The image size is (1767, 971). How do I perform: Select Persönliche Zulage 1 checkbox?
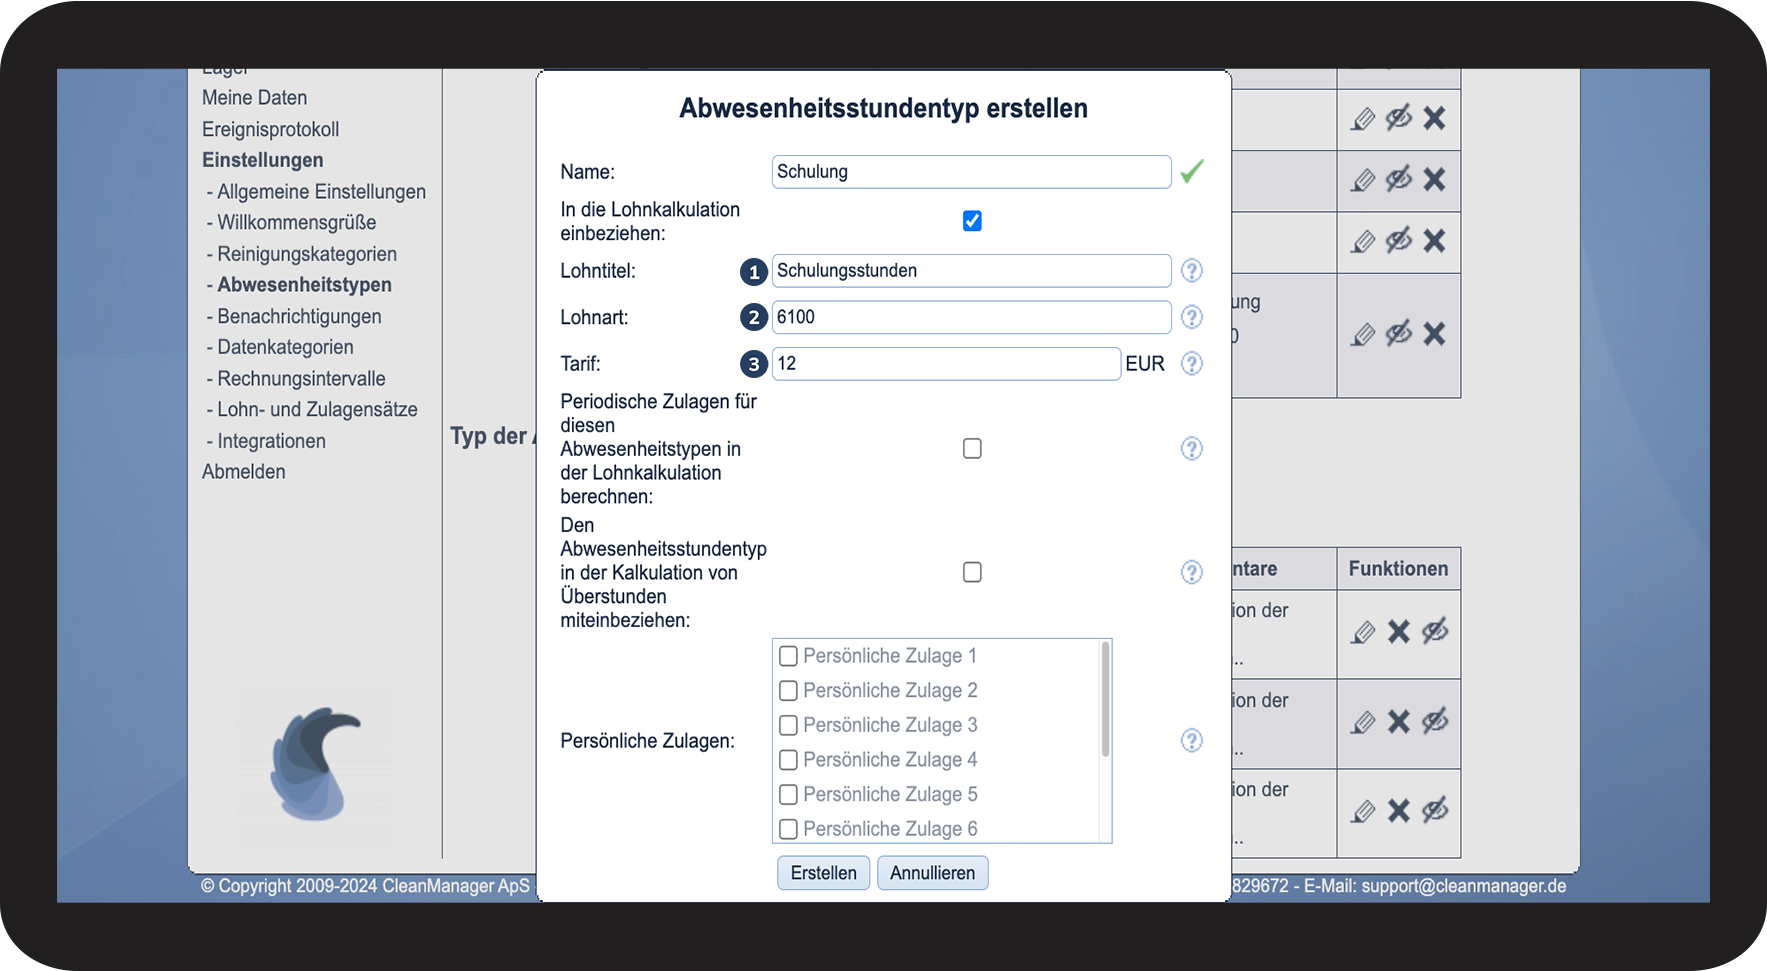(x=788, y=656)
